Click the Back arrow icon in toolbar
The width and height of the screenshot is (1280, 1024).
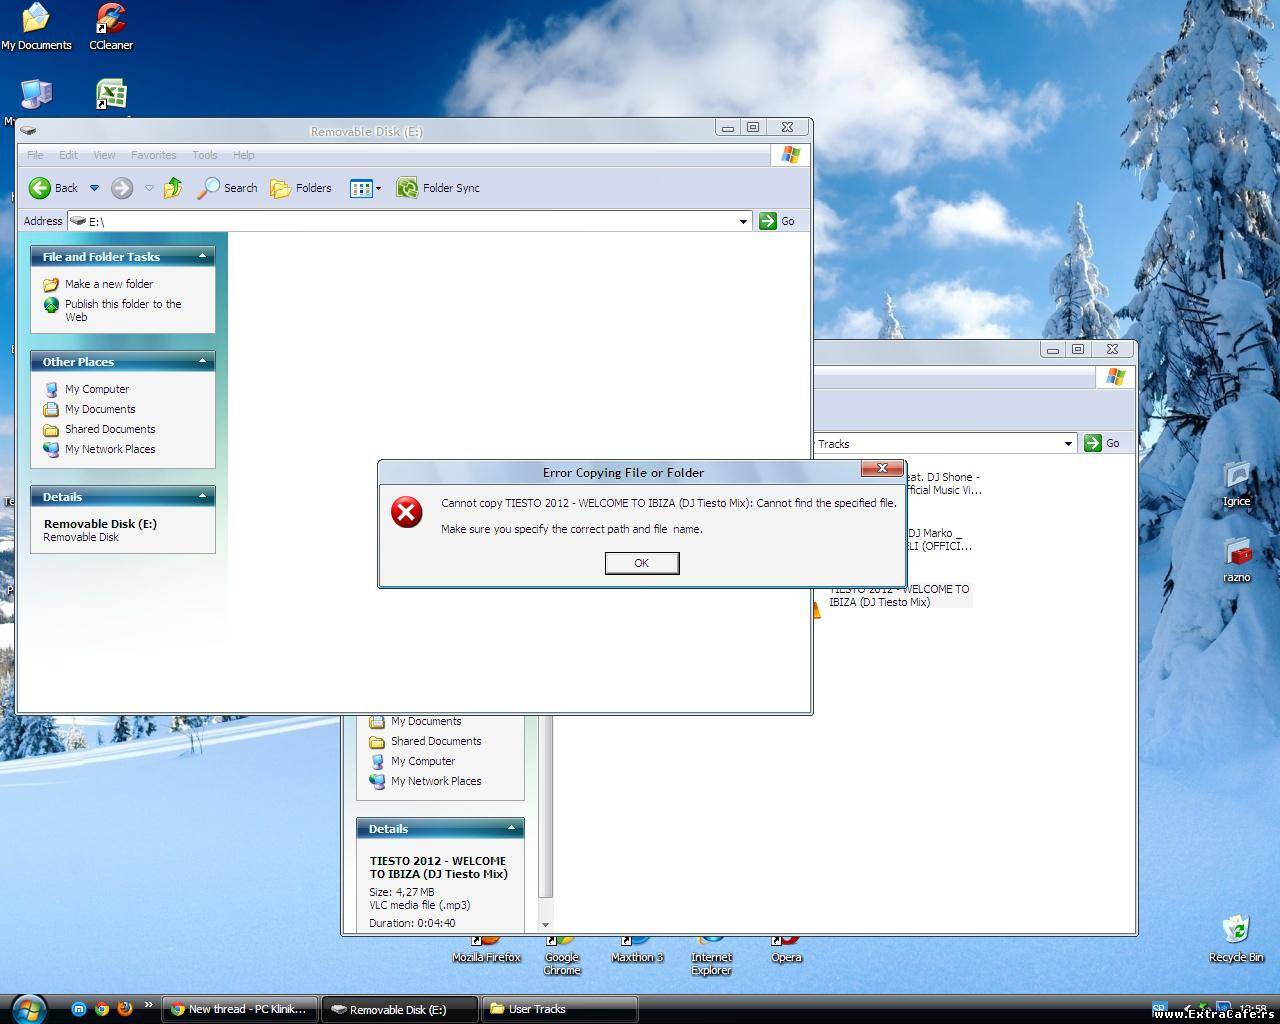coord(40,188)
